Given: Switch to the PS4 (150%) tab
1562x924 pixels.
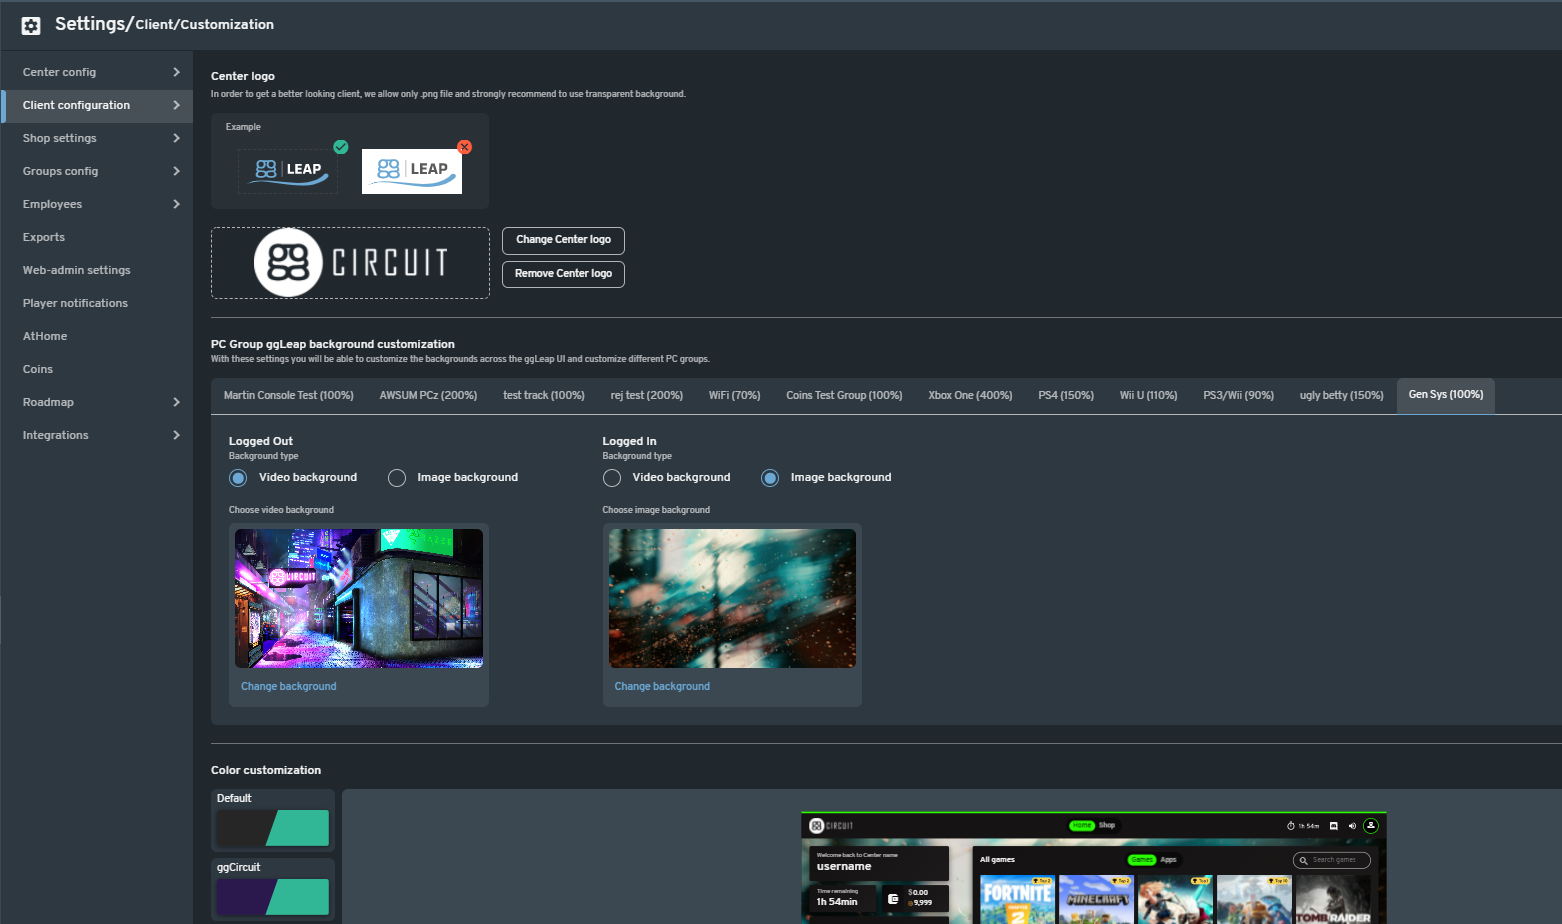Looking at the screenshot, I should coord(1065,395).
